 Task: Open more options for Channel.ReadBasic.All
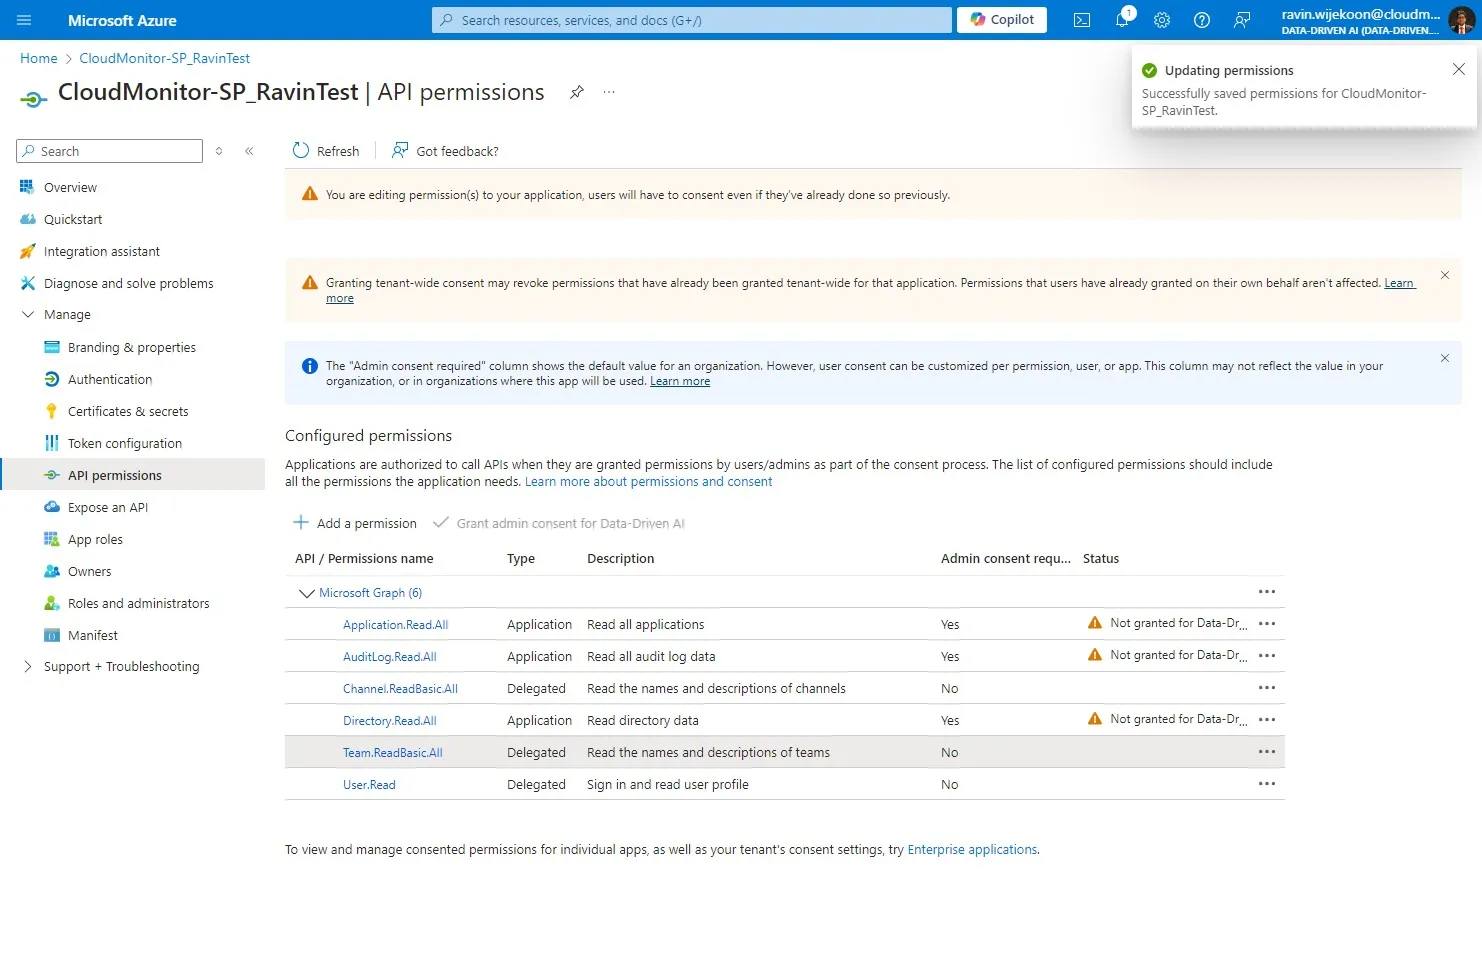[1267, 688]
